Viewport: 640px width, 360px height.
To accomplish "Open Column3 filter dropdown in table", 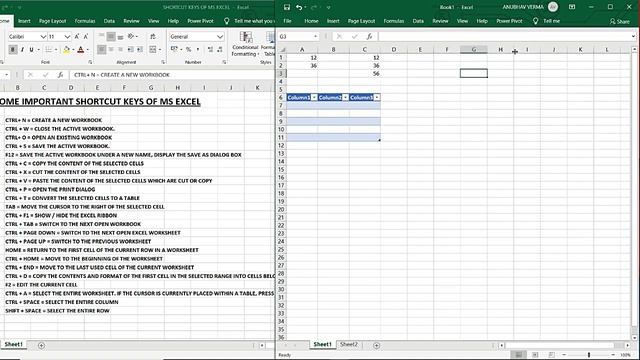I will pyautogui.click(x=377, y=98).
